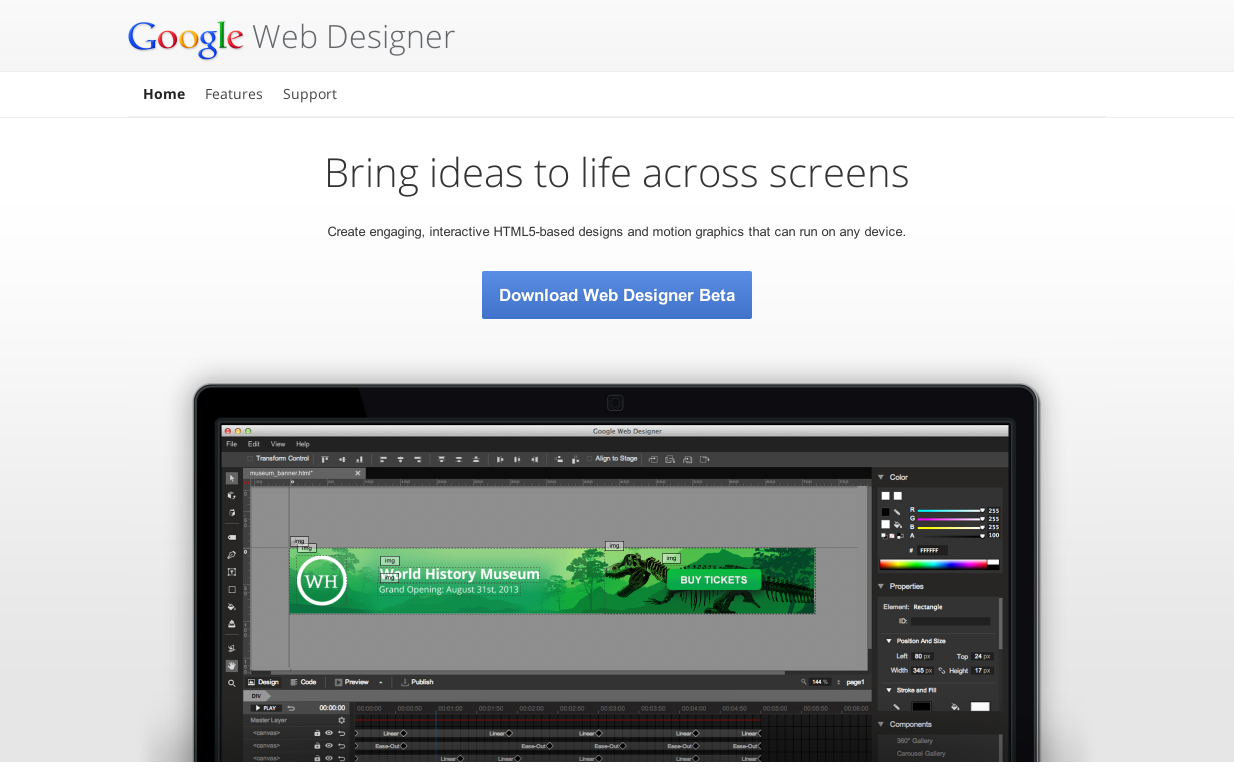This screenshot has height=779, width=1234.
Task: Open the Edit menu in Web Designer
Action: [x=254, y=444]
